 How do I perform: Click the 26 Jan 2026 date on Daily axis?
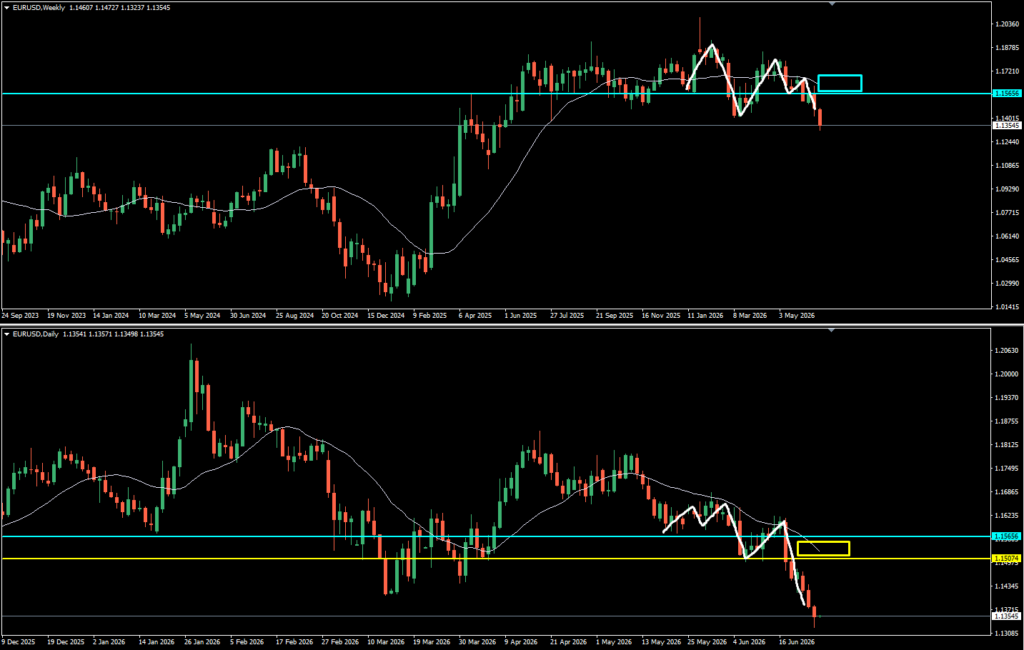pos(202,642)
